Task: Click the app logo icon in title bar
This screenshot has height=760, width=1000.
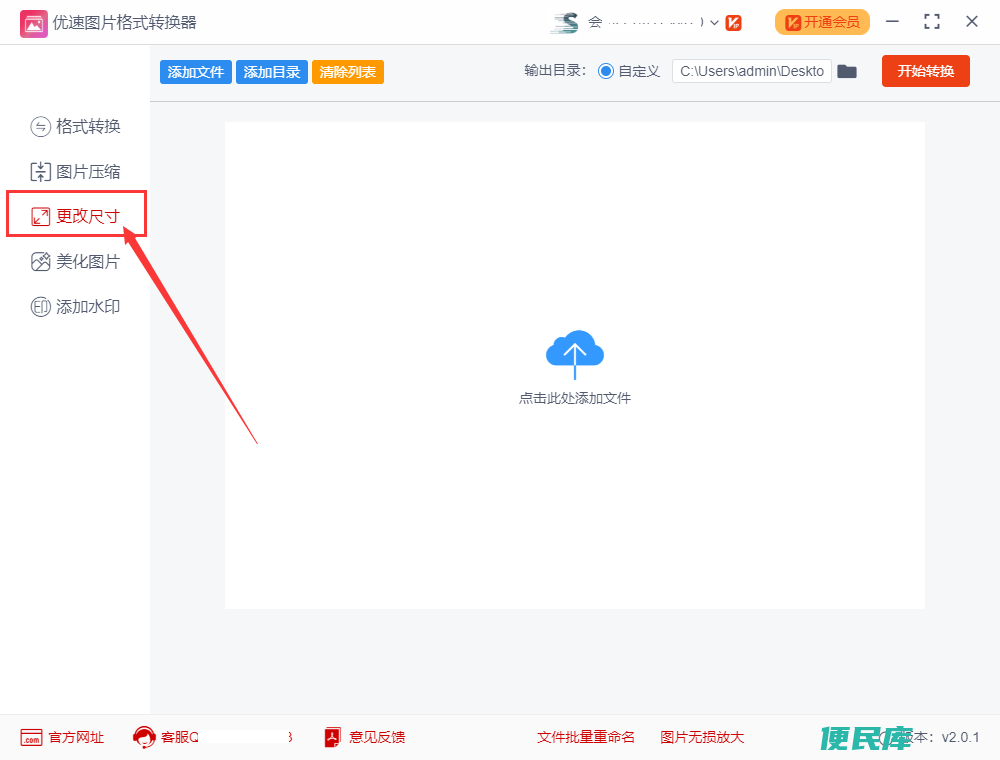Action: pos(34,24)
